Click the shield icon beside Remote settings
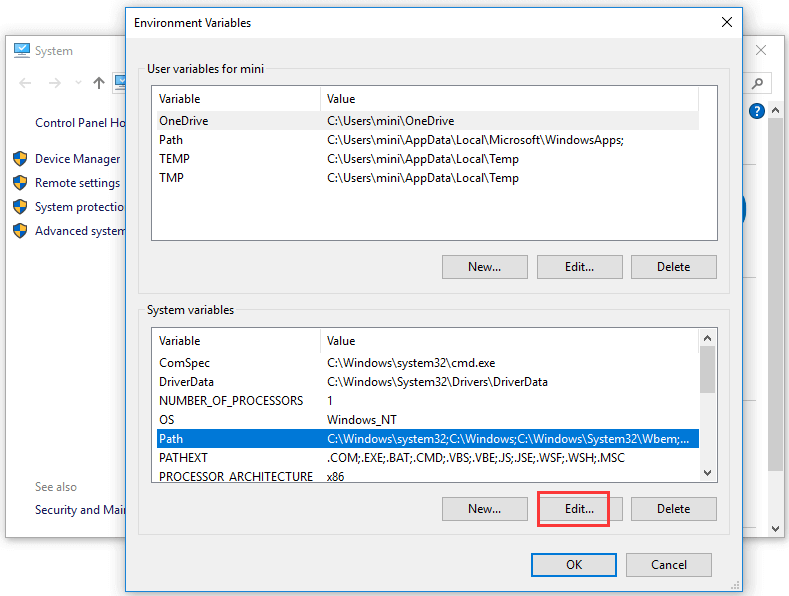Screen dimensions: 789x596 click(20, 183)
